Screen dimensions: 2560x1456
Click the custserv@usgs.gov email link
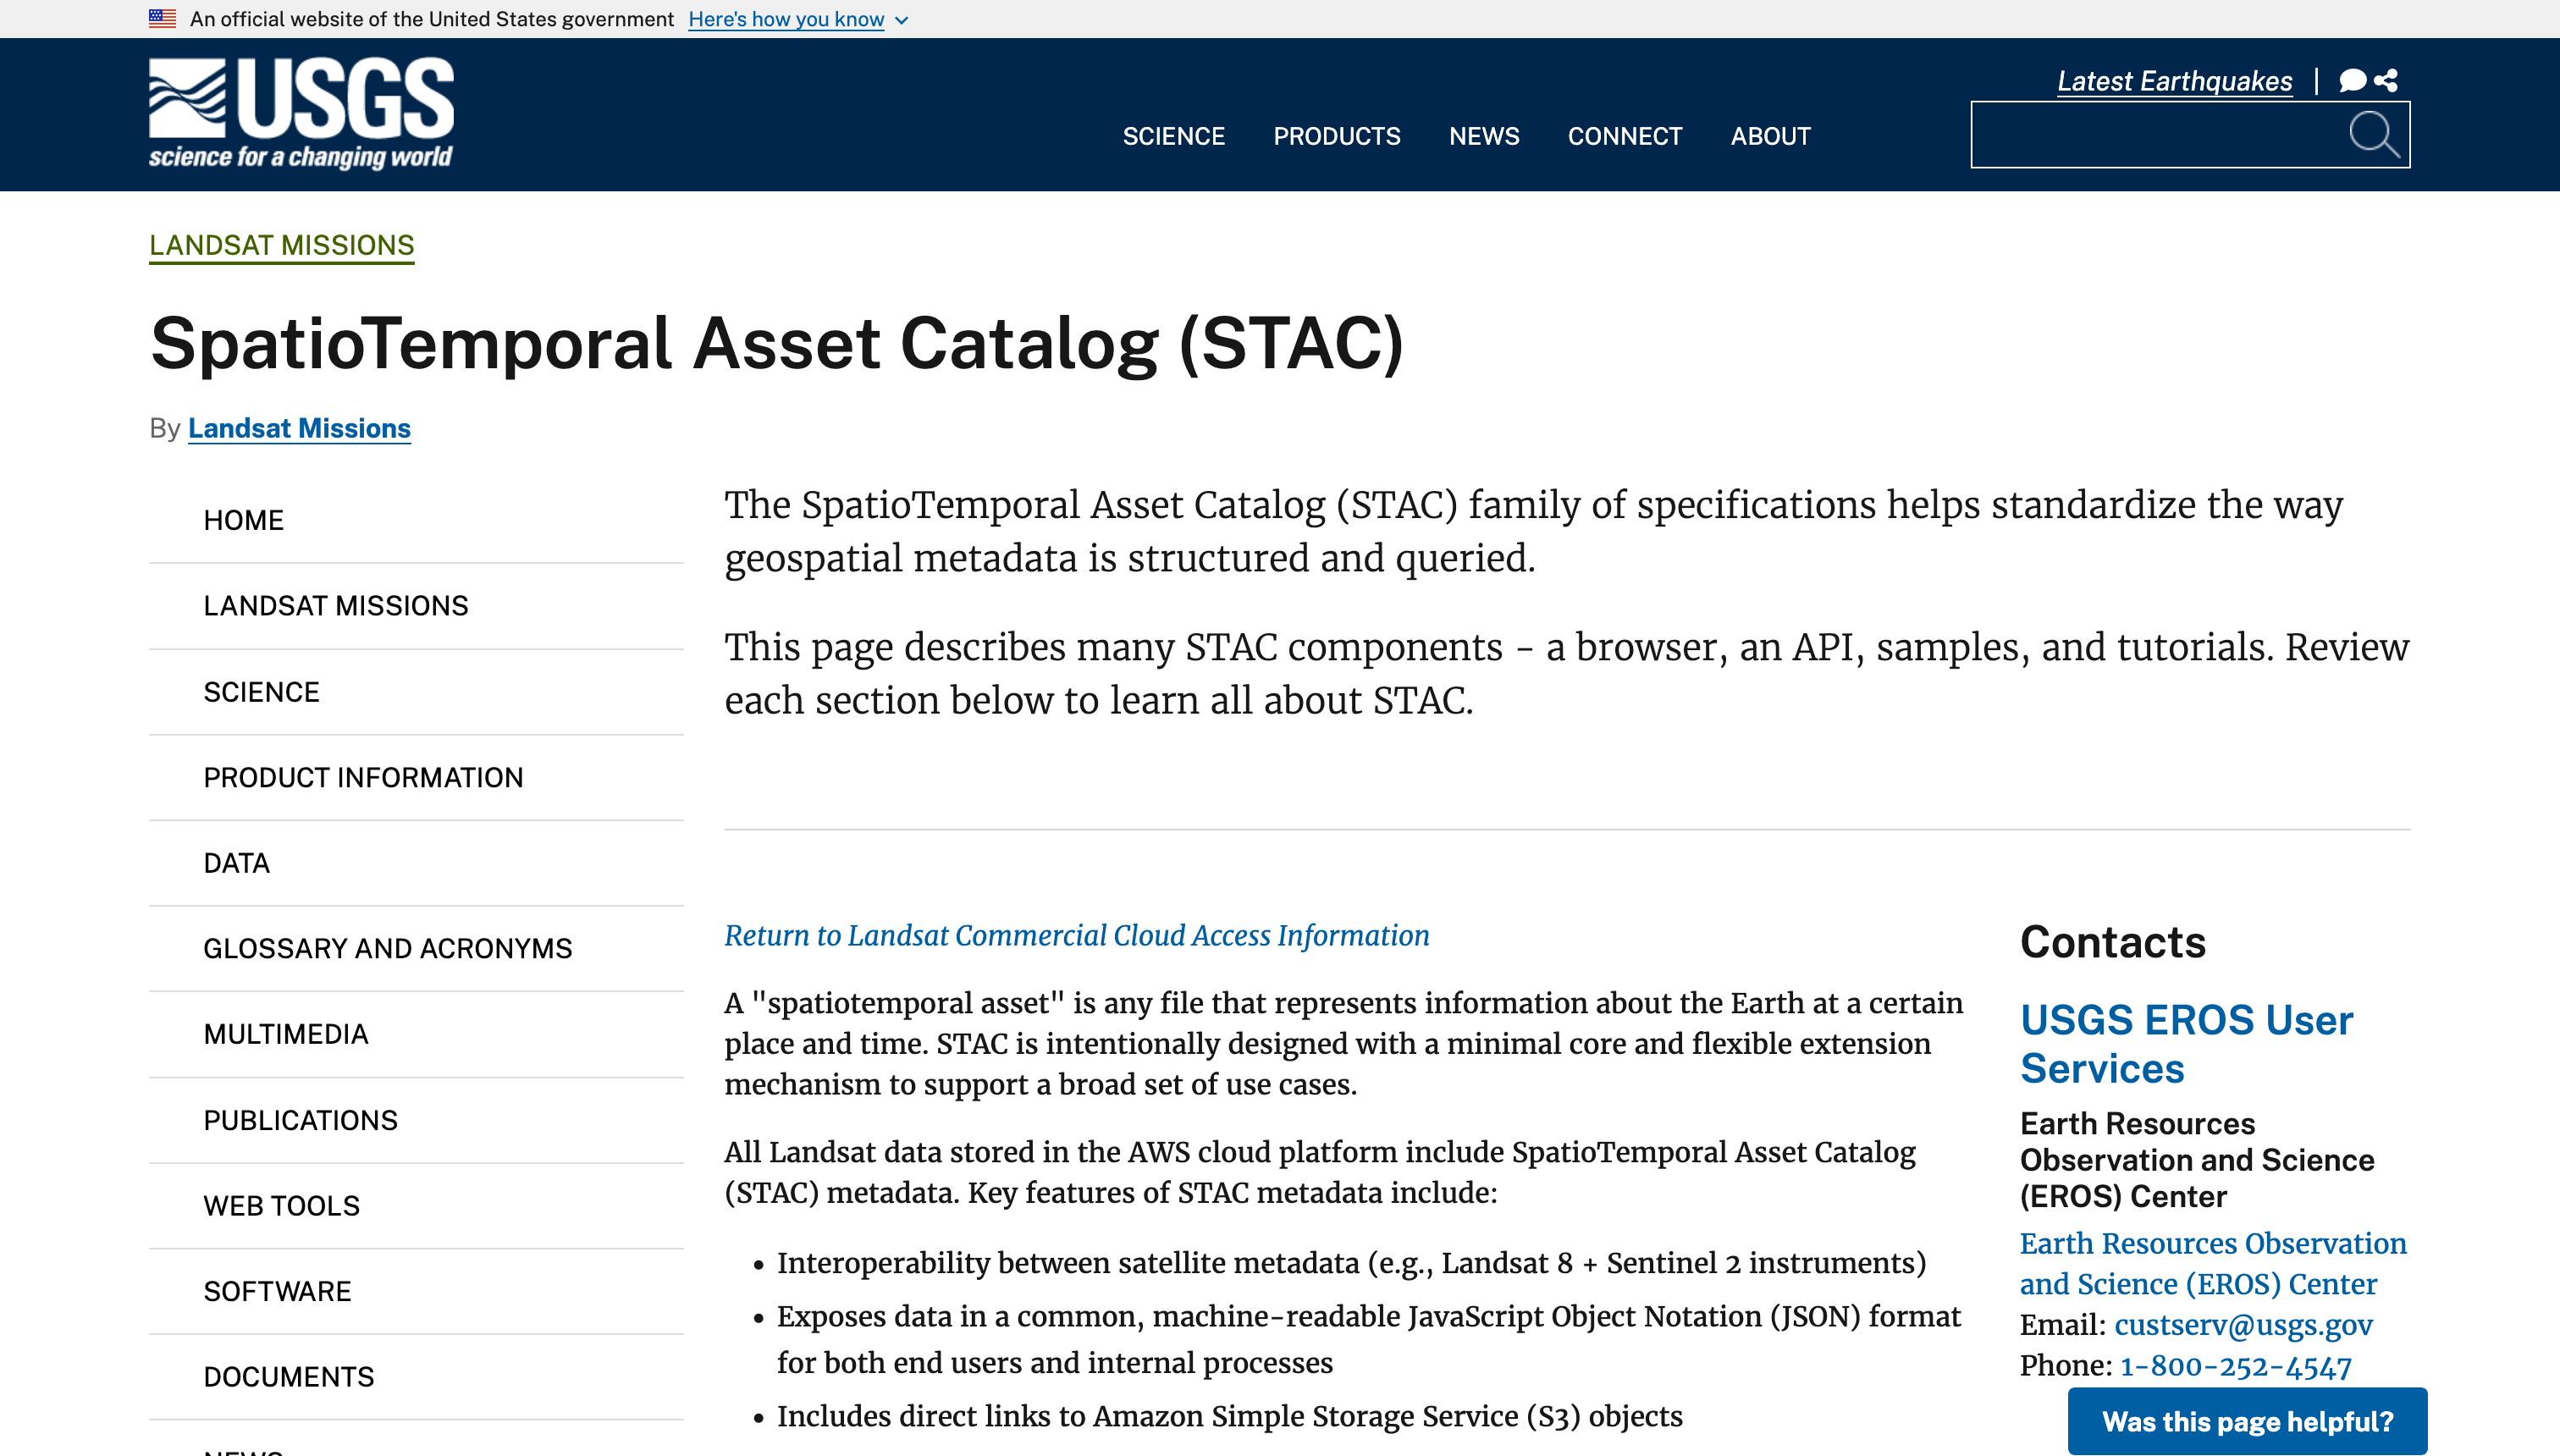coord(2243,1325)
